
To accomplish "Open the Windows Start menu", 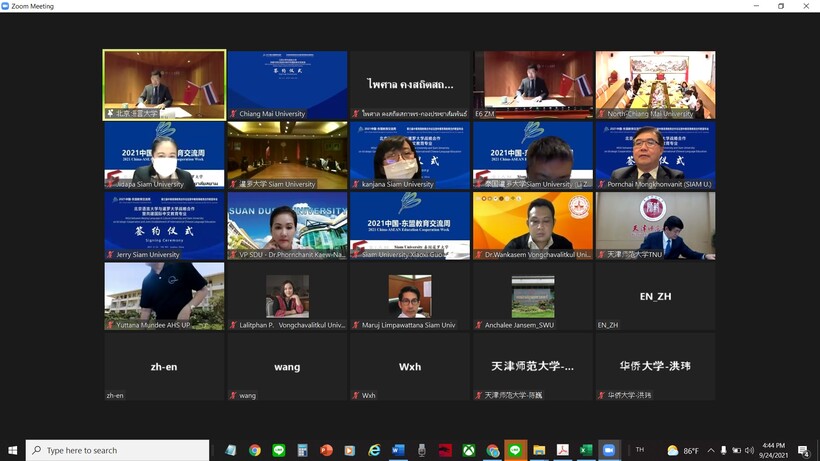I will [13, 450].
